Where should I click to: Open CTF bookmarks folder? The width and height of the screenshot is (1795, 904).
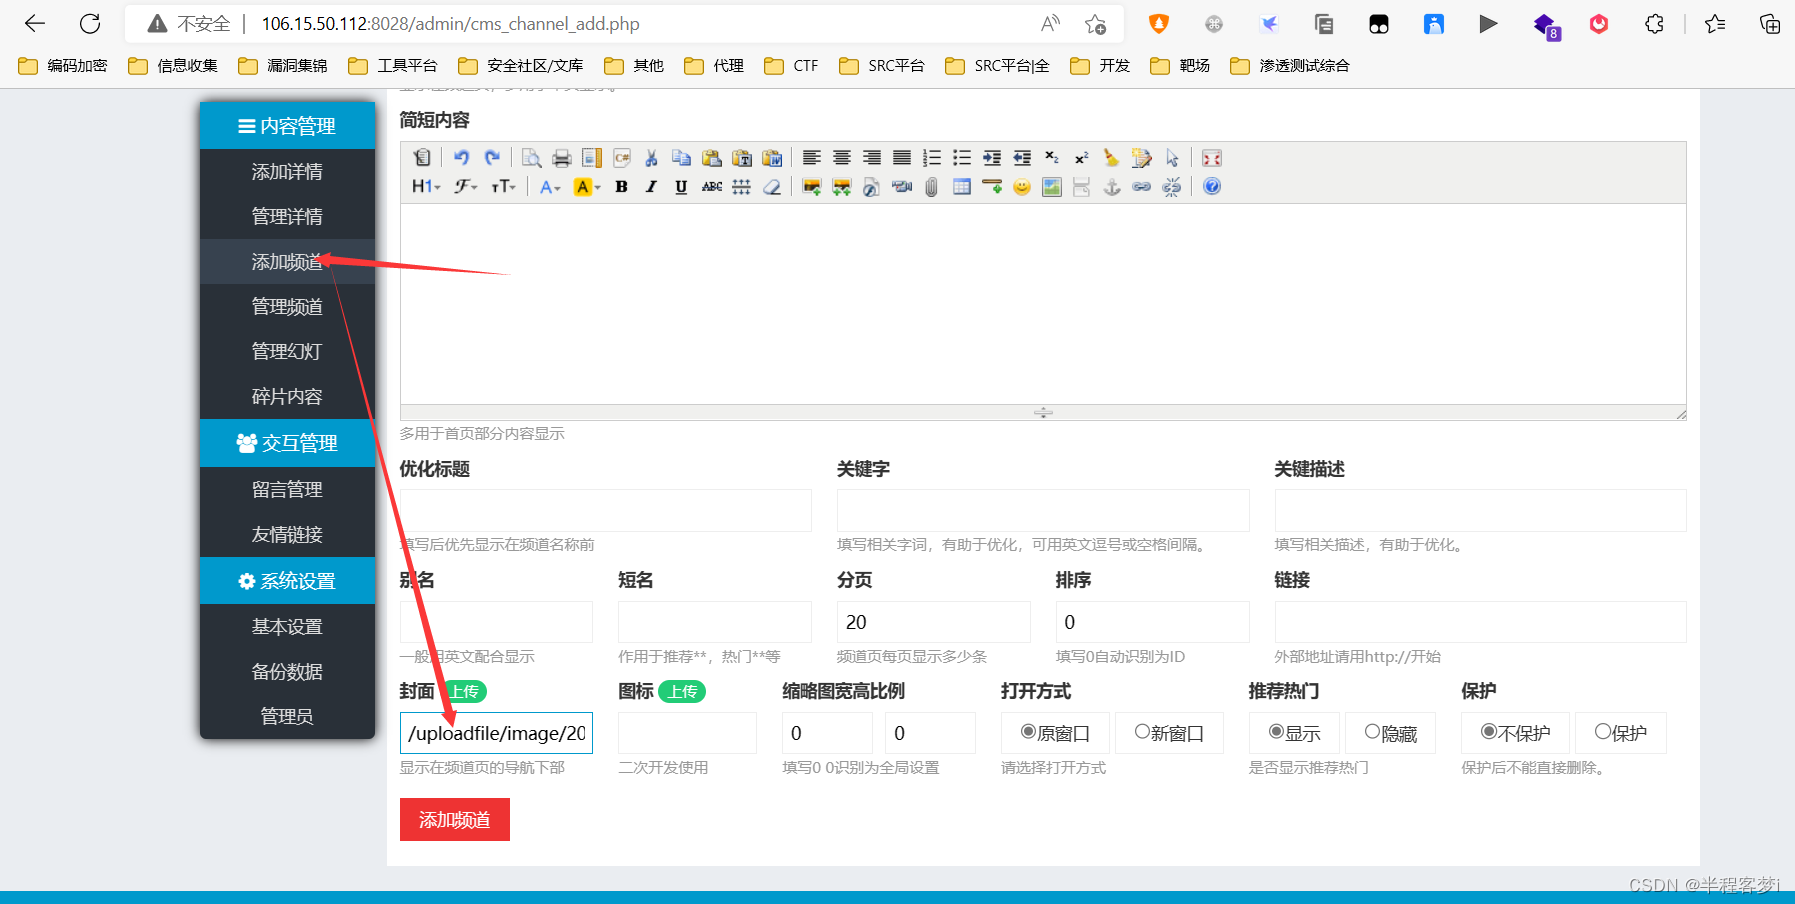[791, 66]
